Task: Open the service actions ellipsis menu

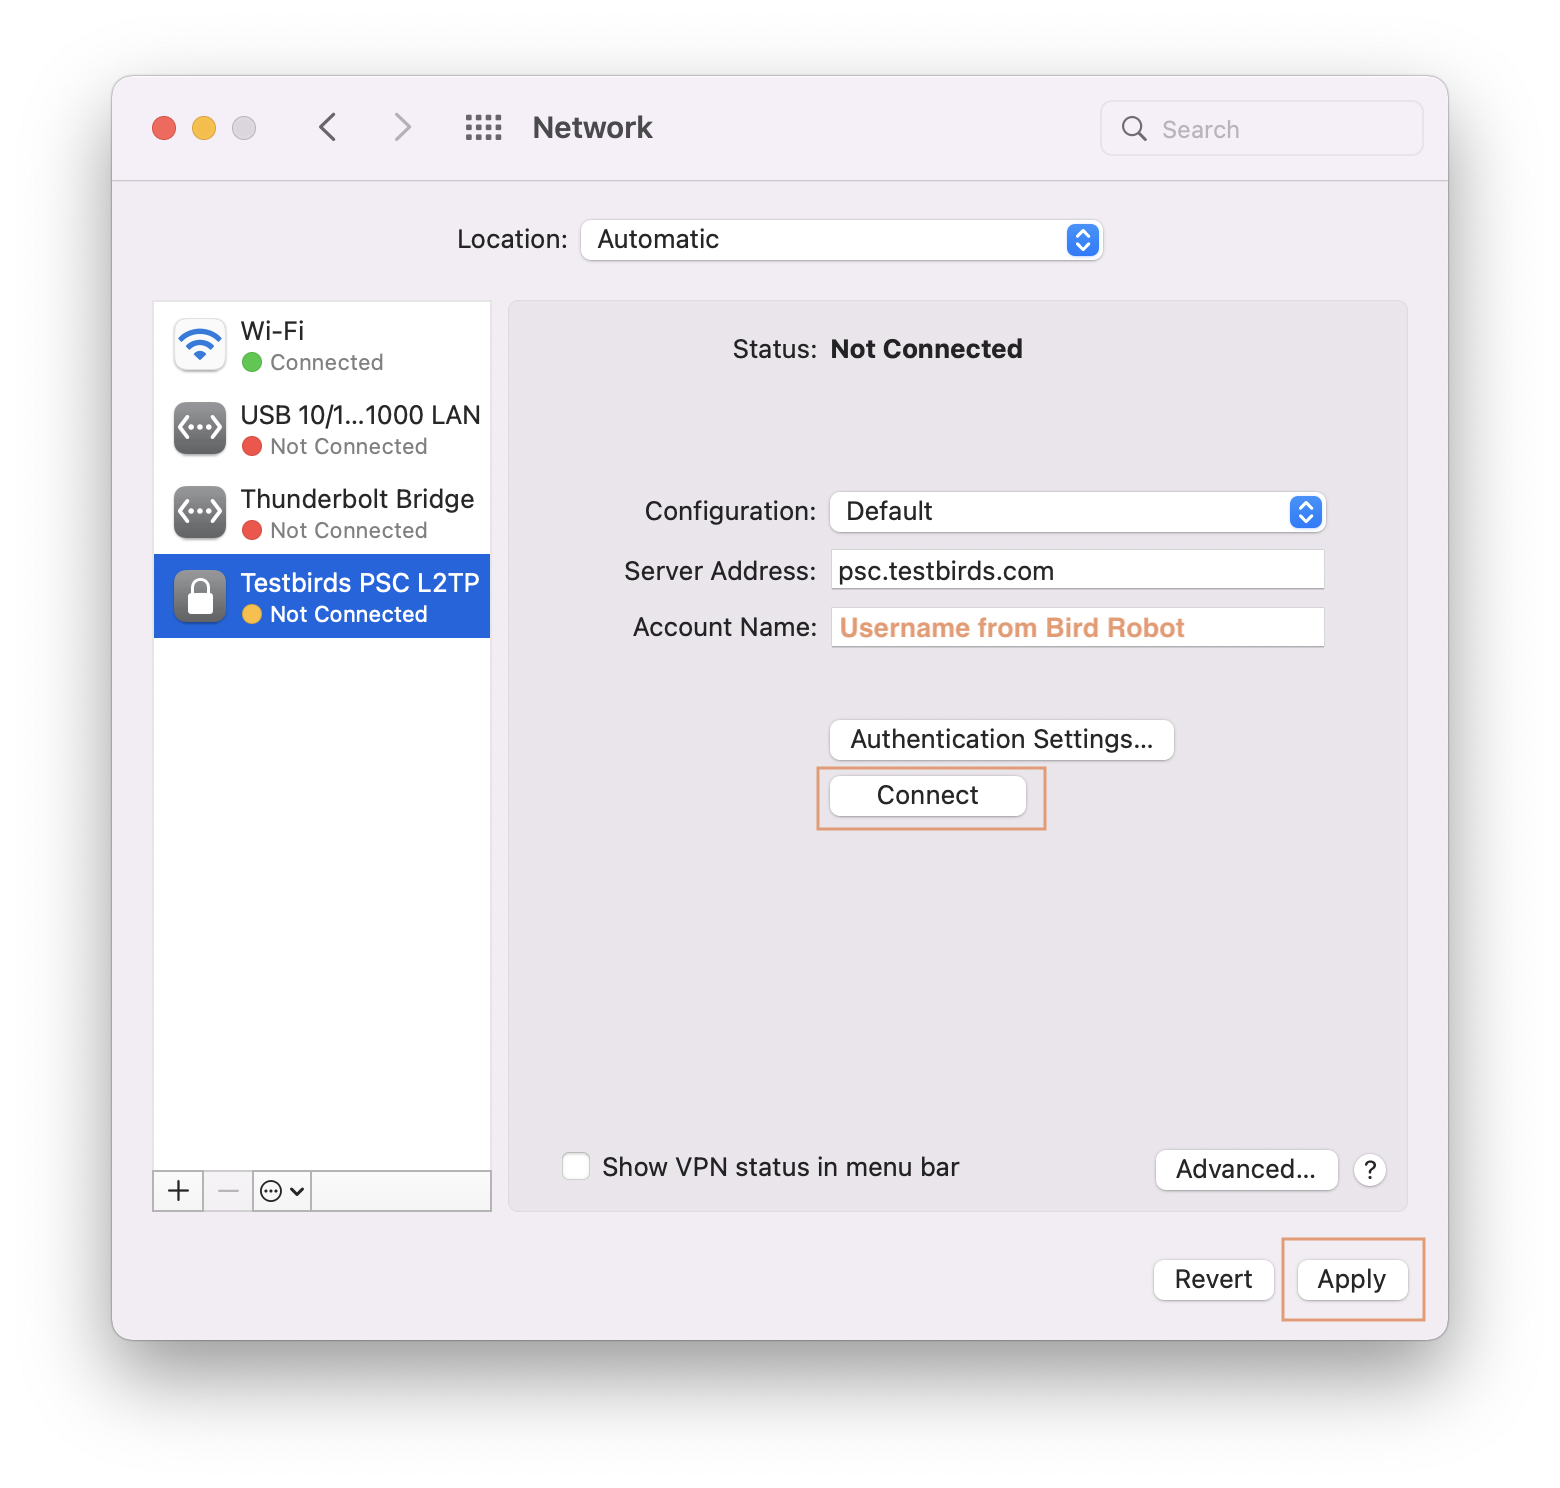Action: tap(281, 1190)
